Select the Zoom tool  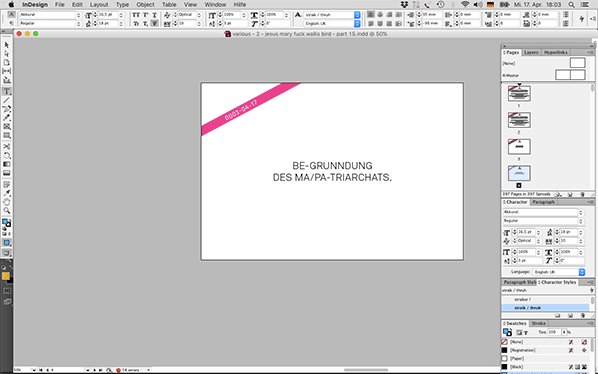click(6, 211)
